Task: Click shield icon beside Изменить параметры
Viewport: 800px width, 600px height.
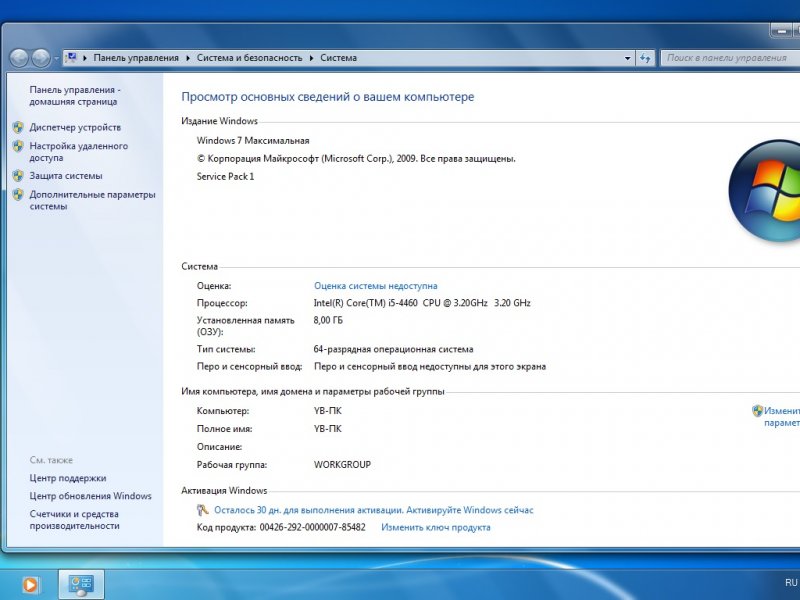Action: pos(758,411)
